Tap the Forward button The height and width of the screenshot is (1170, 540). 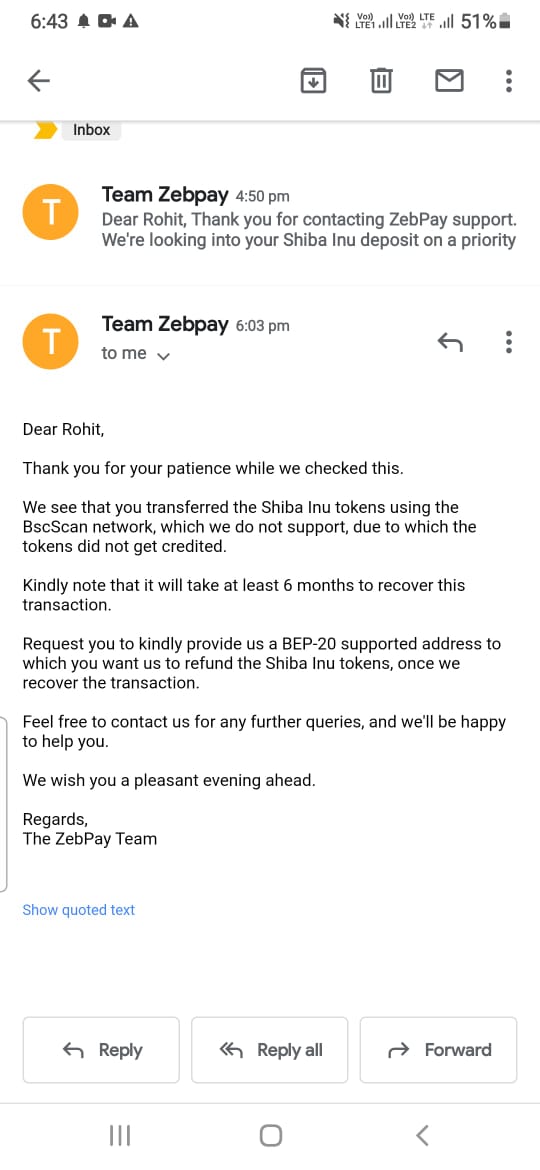pyautogui.click(x=439, y=1050)
